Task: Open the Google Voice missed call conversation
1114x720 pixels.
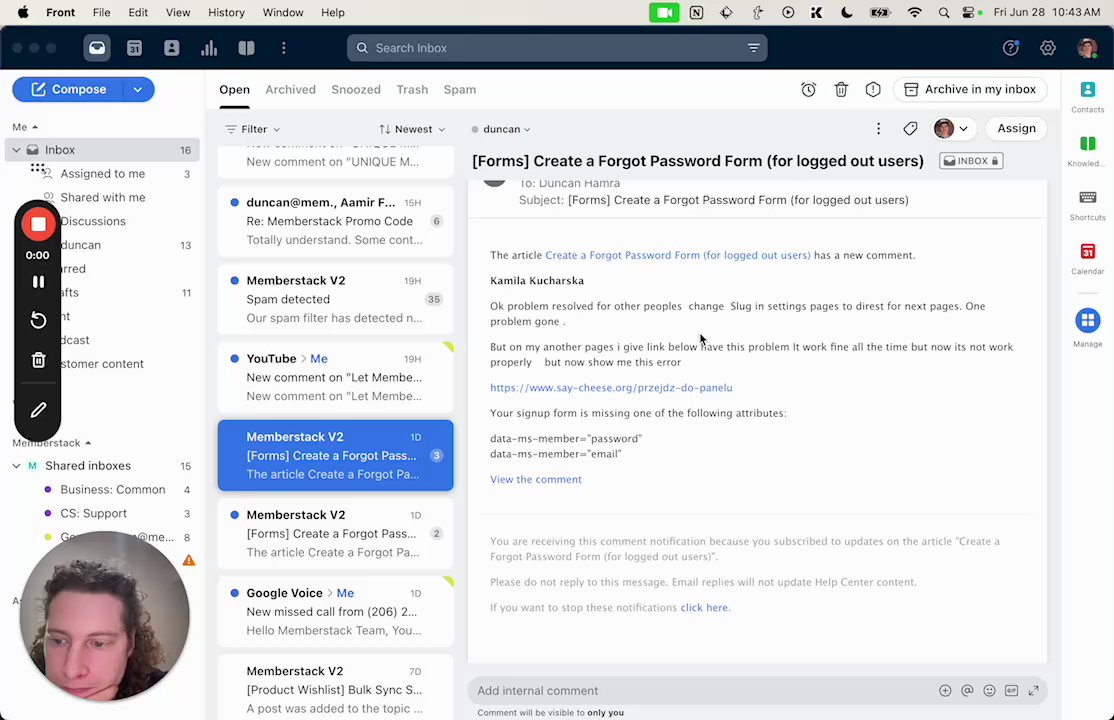Action: 335,611
